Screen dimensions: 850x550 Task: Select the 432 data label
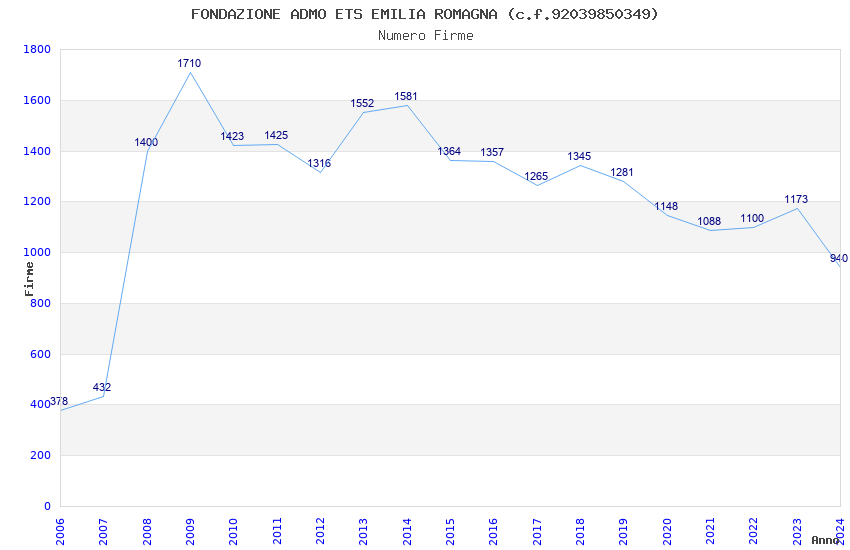(x=102, y=387)
